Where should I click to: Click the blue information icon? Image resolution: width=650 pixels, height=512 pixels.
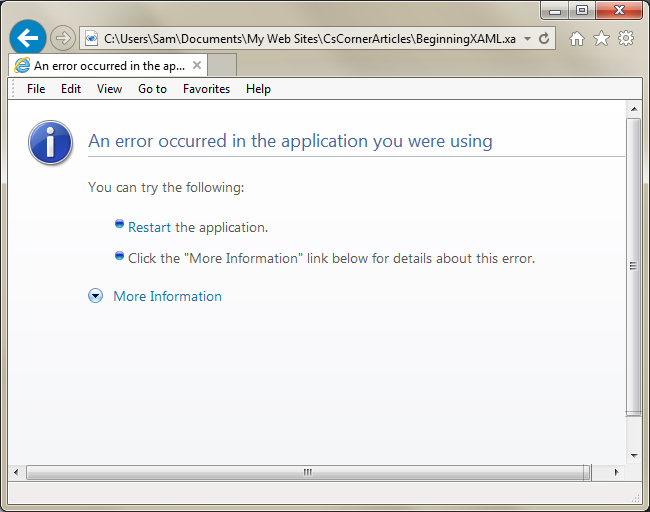point(51,142)
